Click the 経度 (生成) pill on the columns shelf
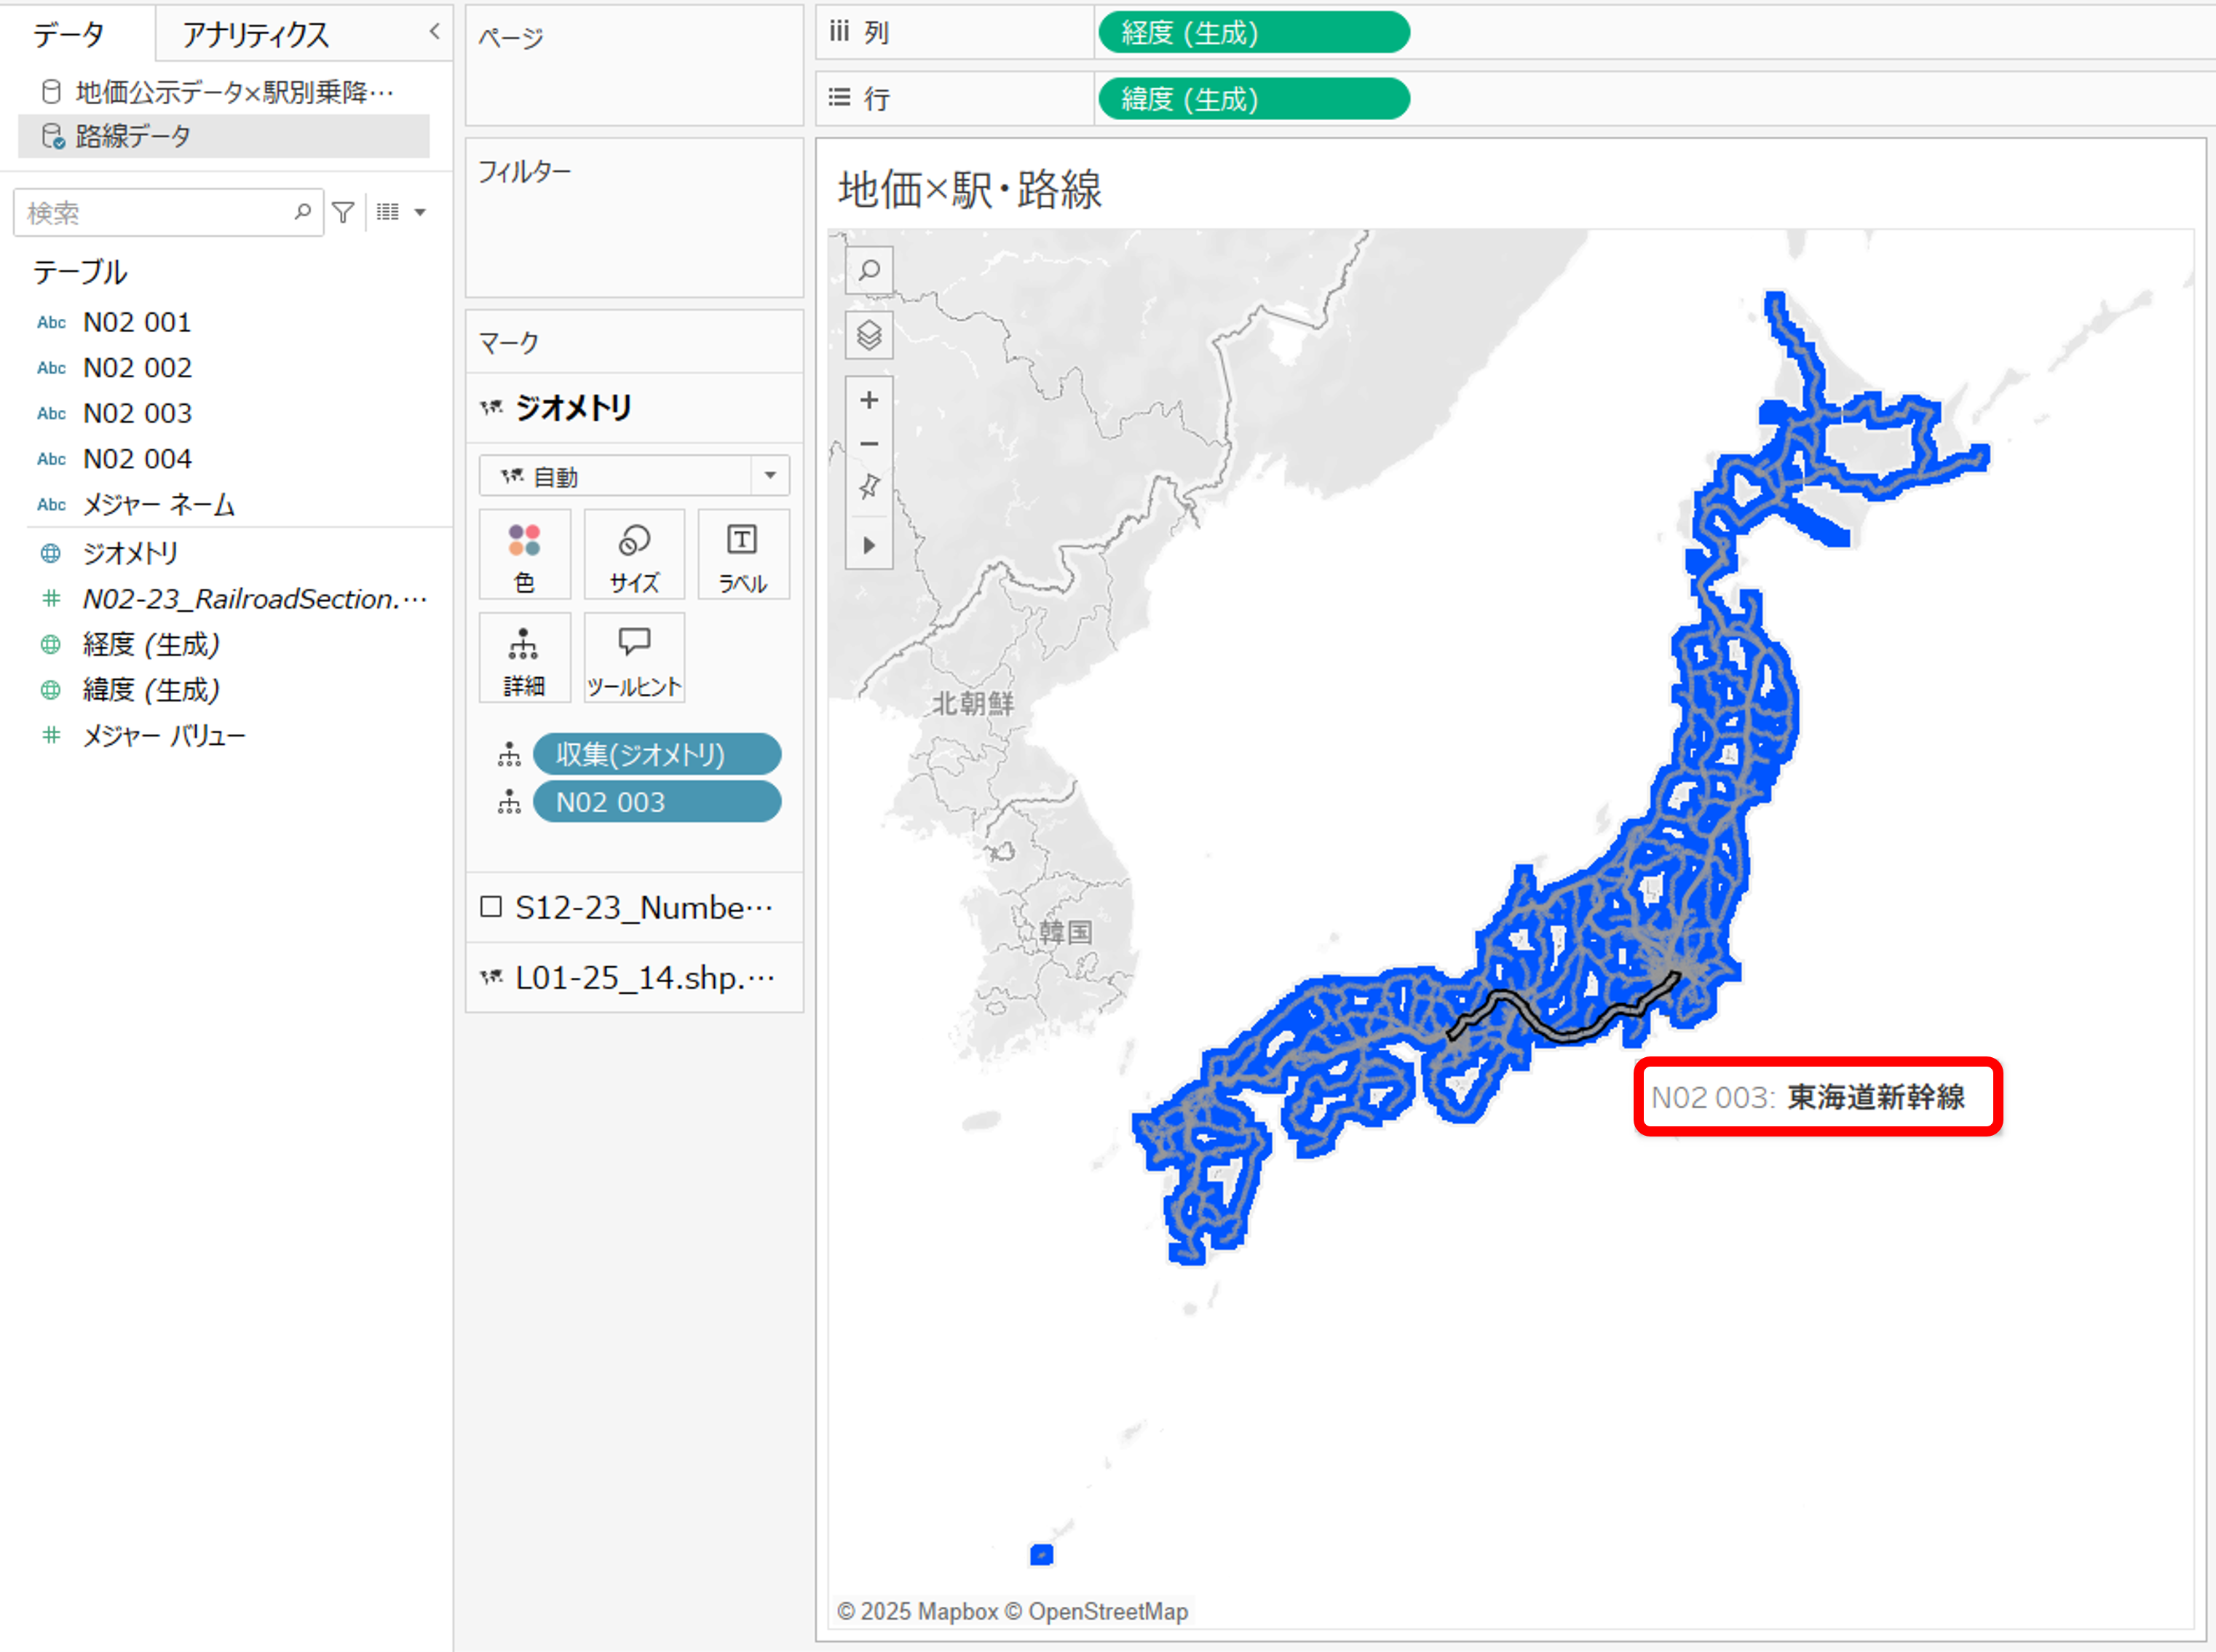This screenshot has height=1652, width=2216. click(1254, 33)
